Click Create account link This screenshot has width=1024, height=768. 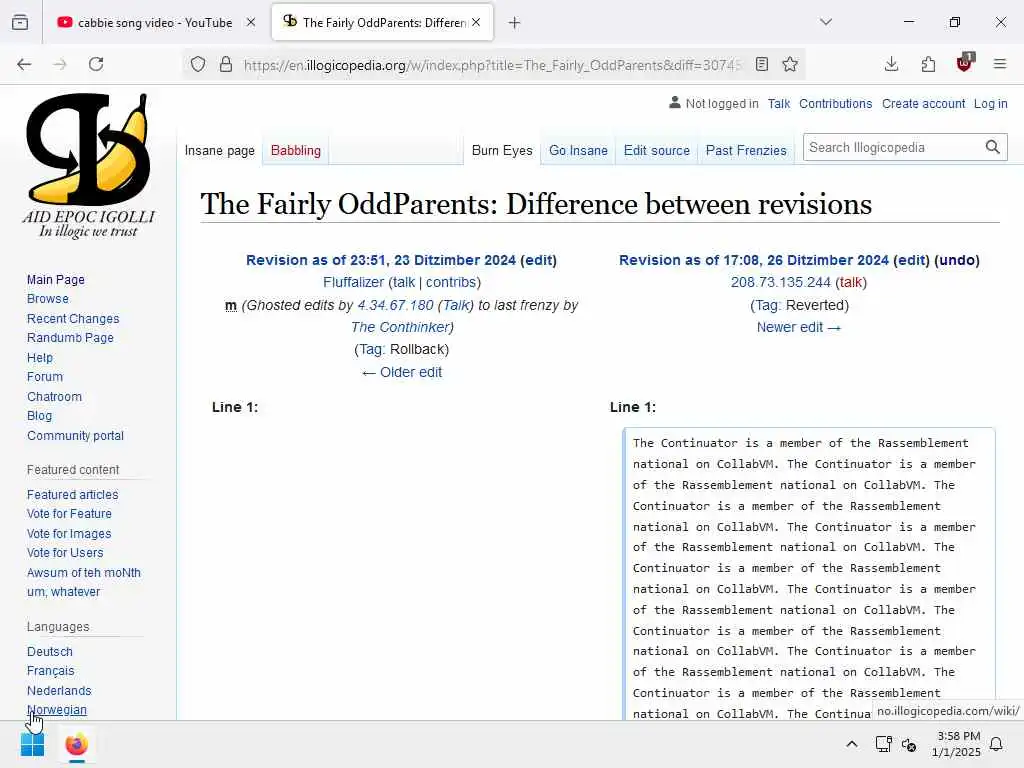click(923, 104)
